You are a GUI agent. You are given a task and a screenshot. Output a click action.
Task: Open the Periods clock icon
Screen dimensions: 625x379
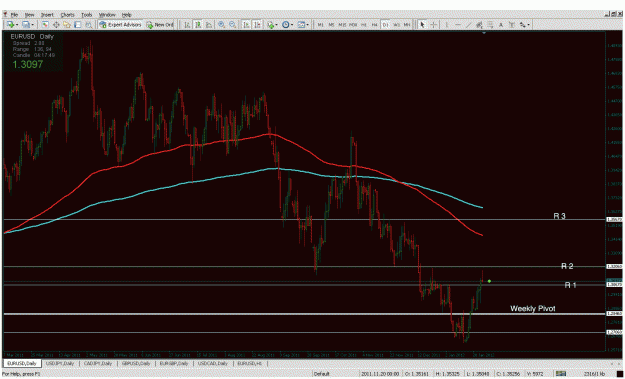(286, 25)
